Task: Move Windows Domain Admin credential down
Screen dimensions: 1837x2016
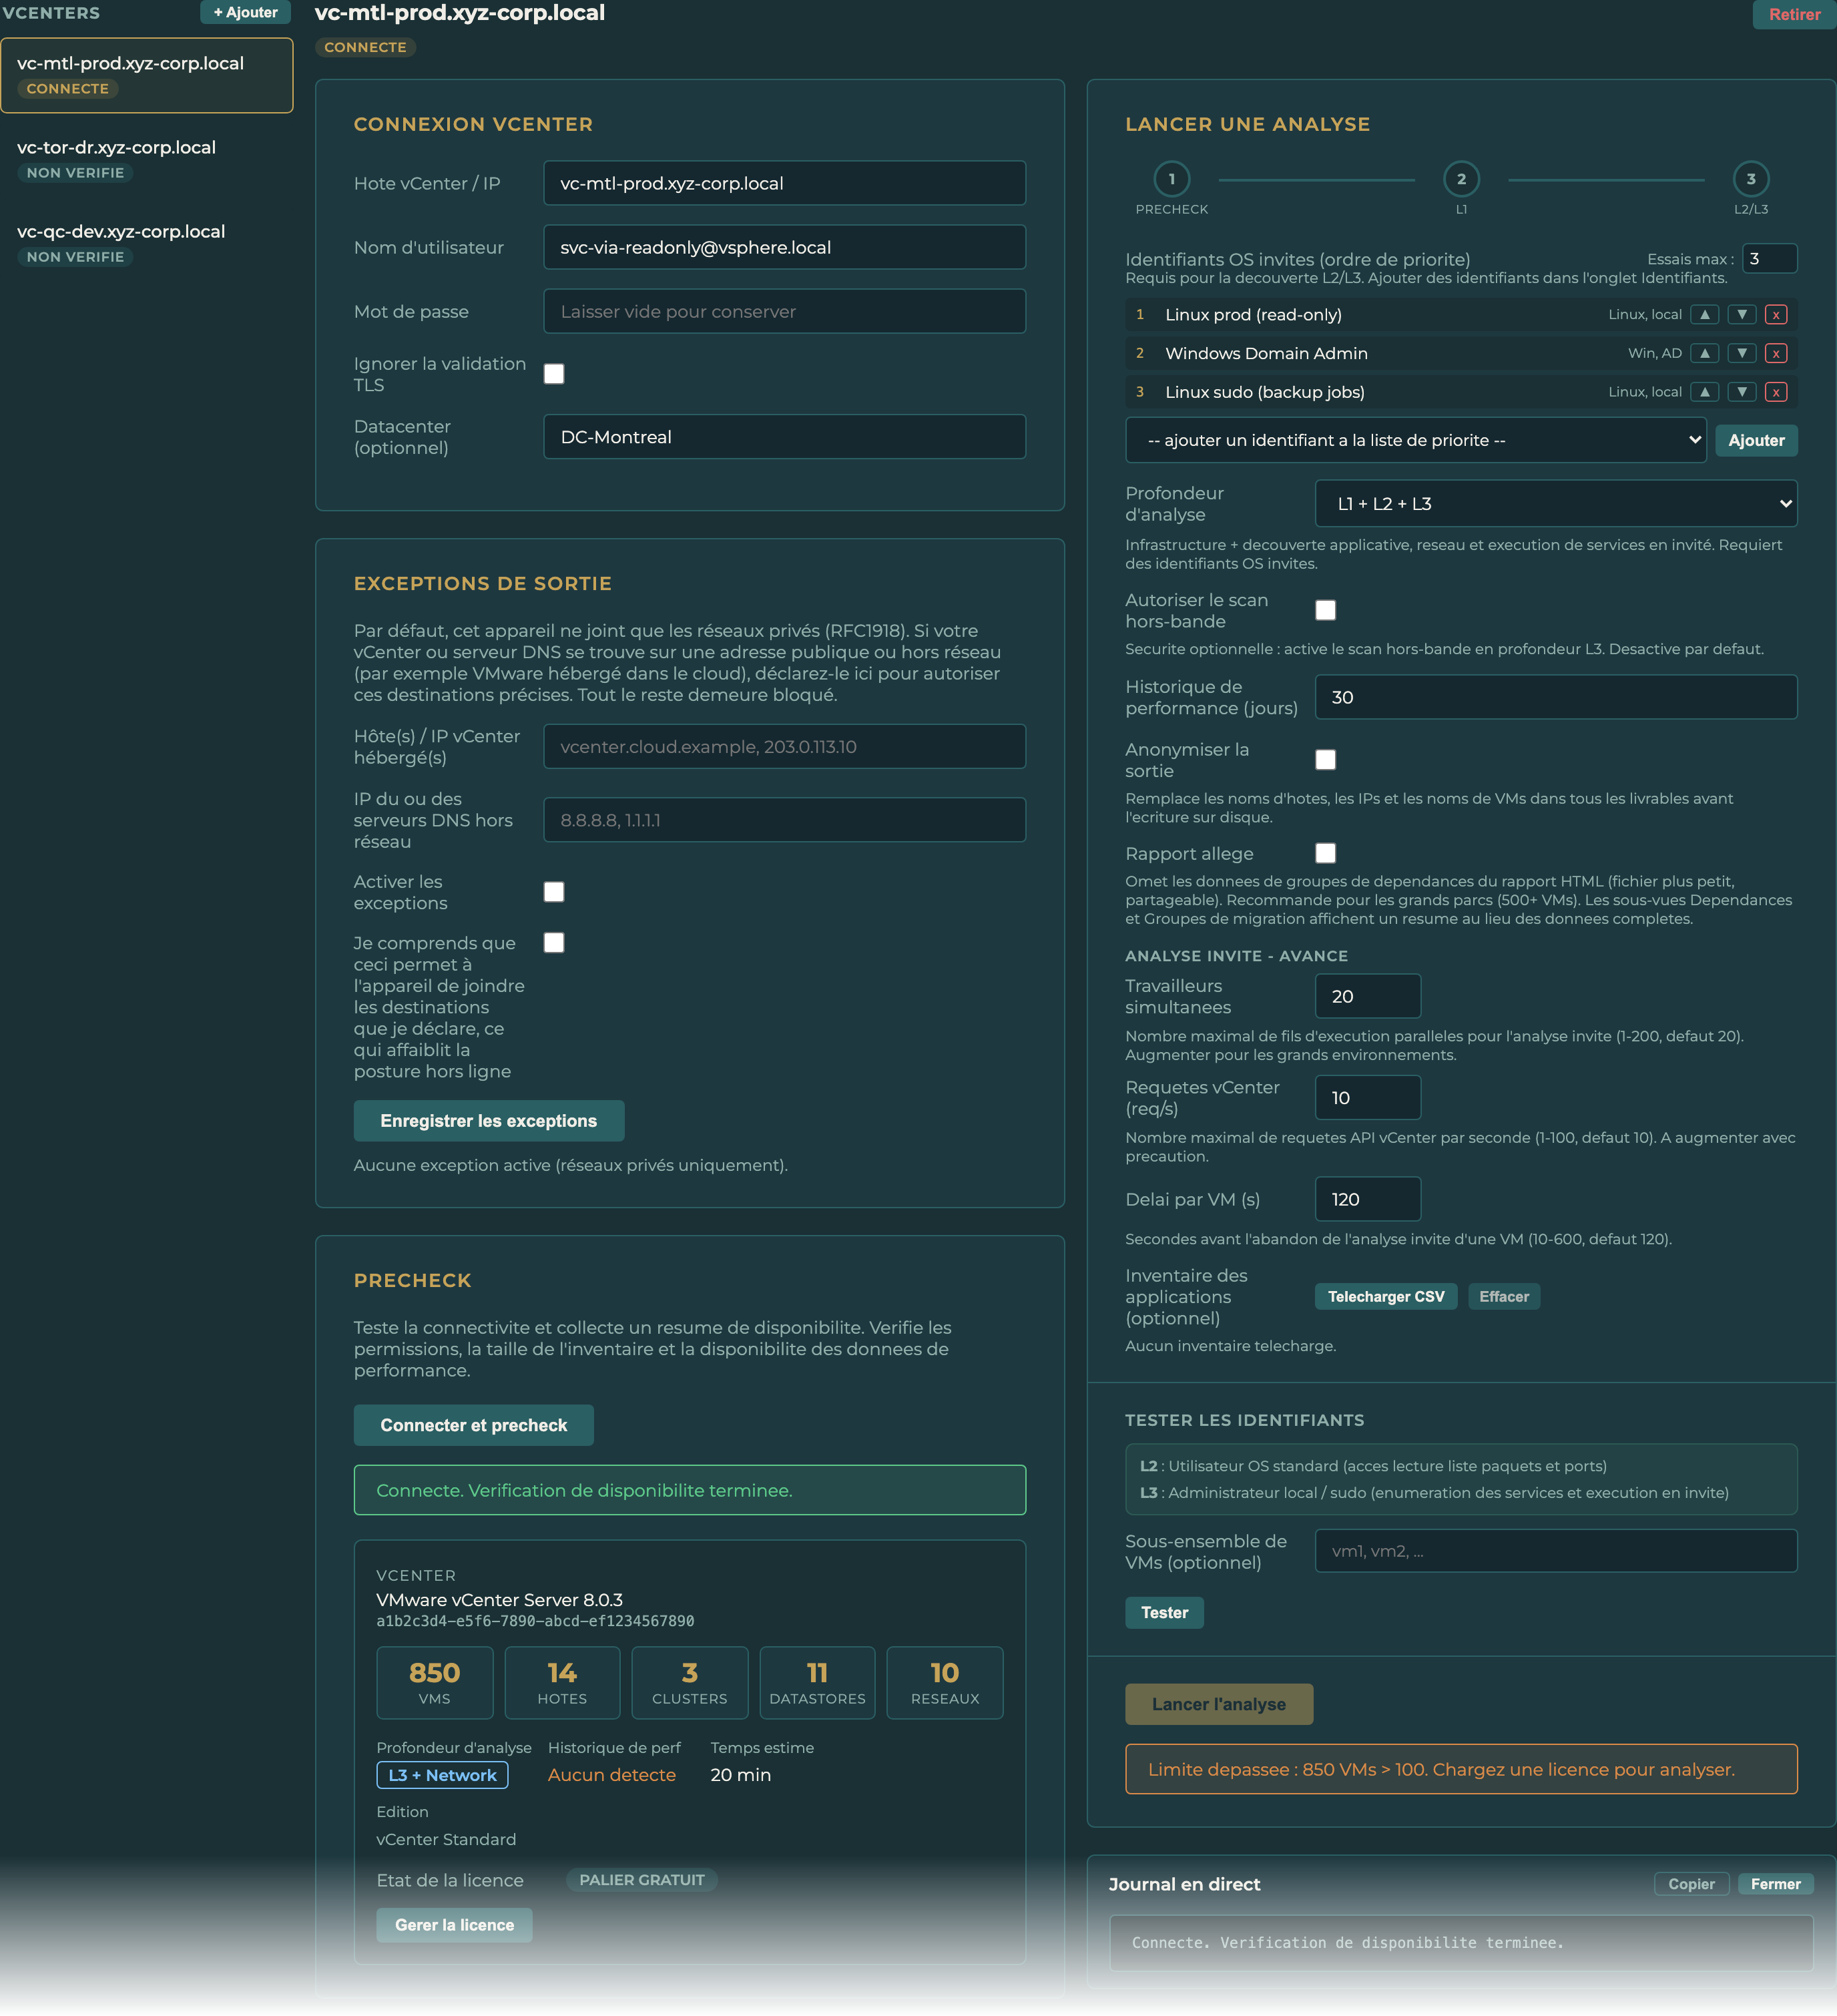Action: tap(1741, 353)
